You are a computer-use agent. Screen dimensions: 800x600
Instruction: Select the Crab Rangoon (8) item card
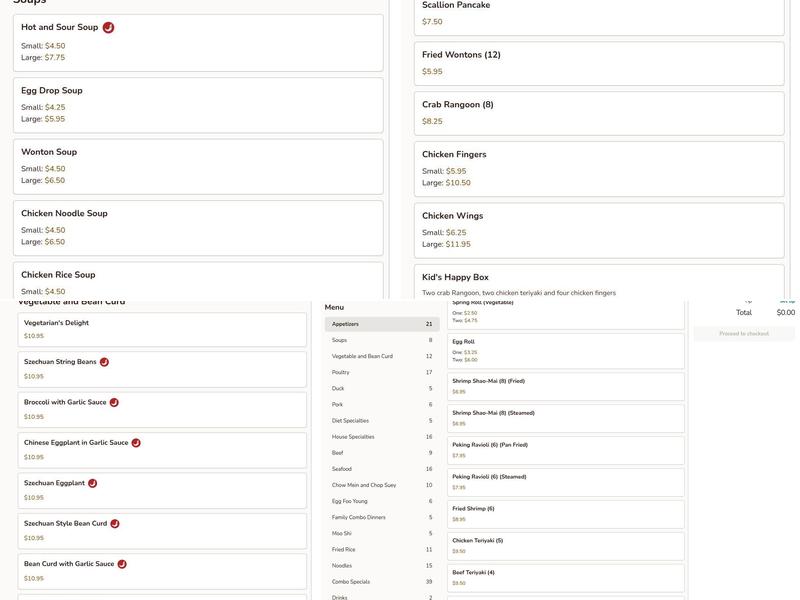click(599, 113)
